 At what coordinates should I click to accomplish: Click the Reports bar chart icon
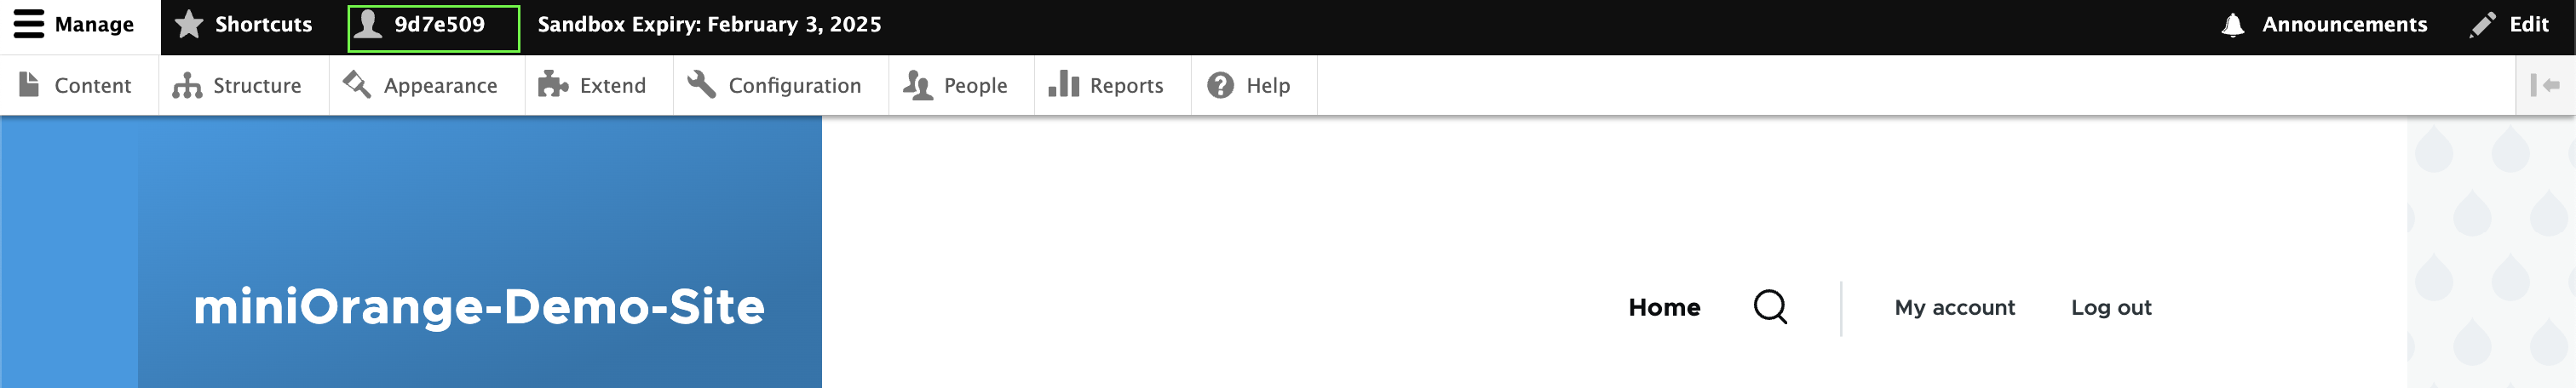click(1063, 84)
